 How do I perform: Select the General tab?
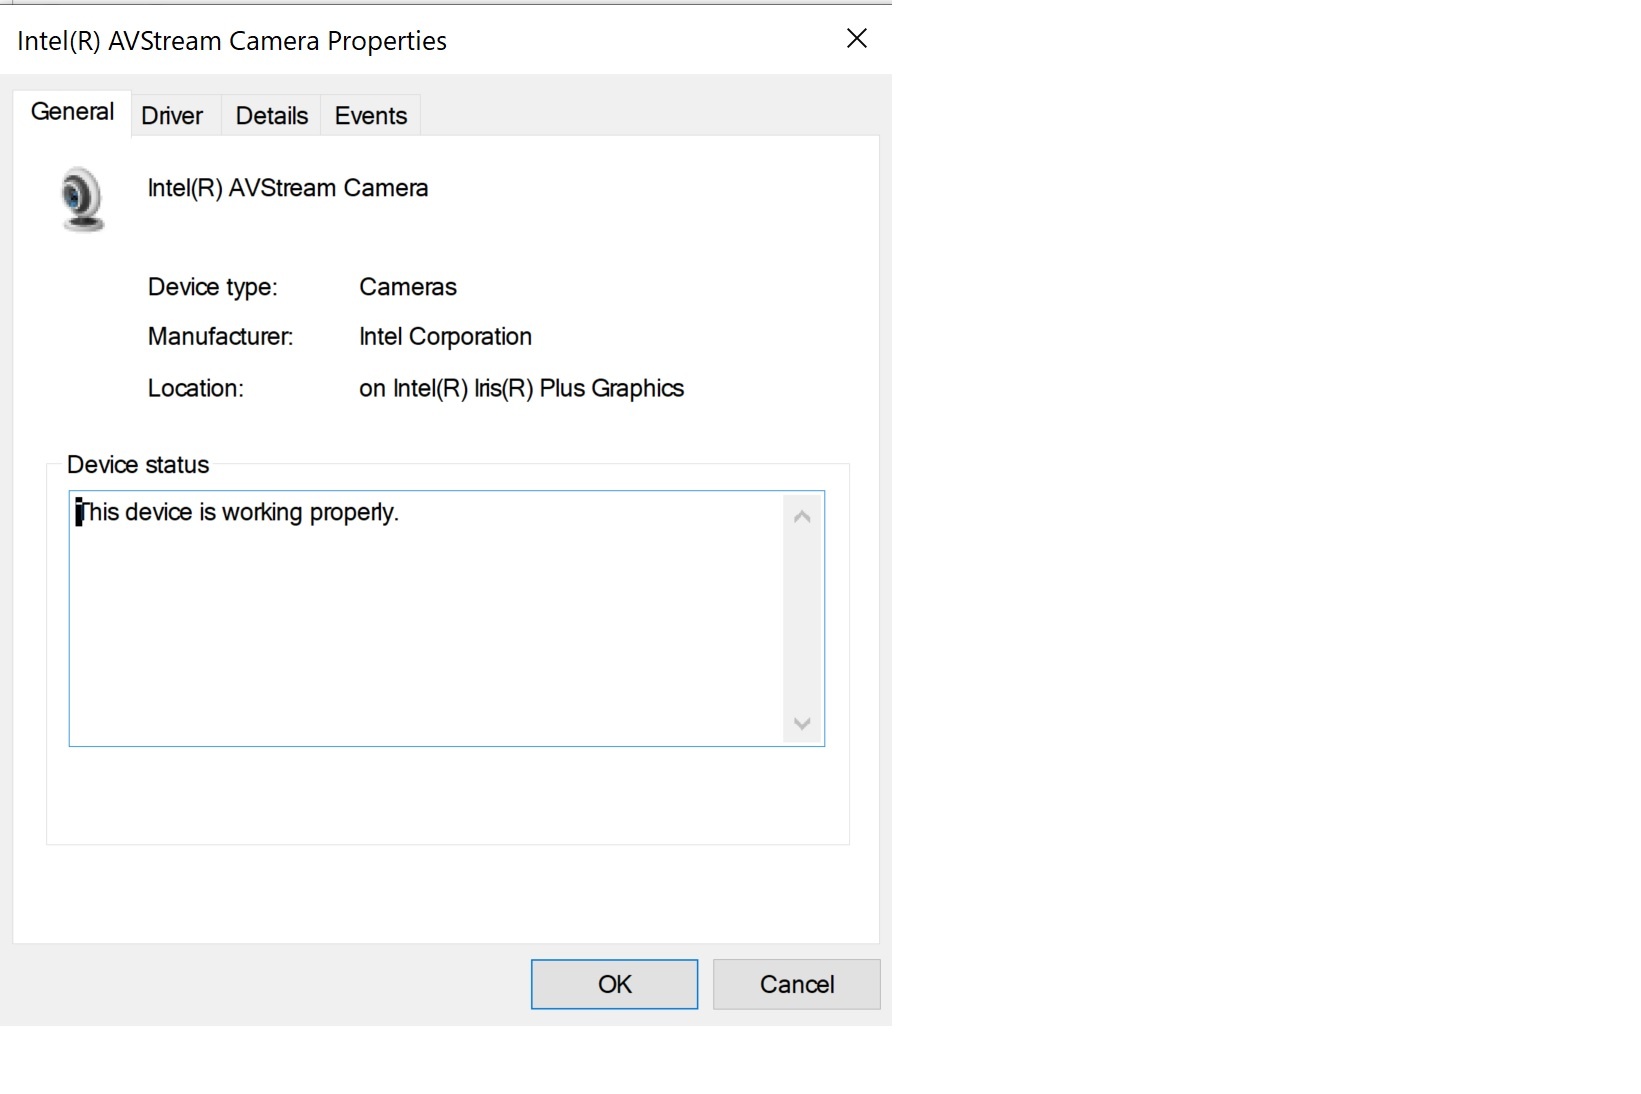coord(71,112)
